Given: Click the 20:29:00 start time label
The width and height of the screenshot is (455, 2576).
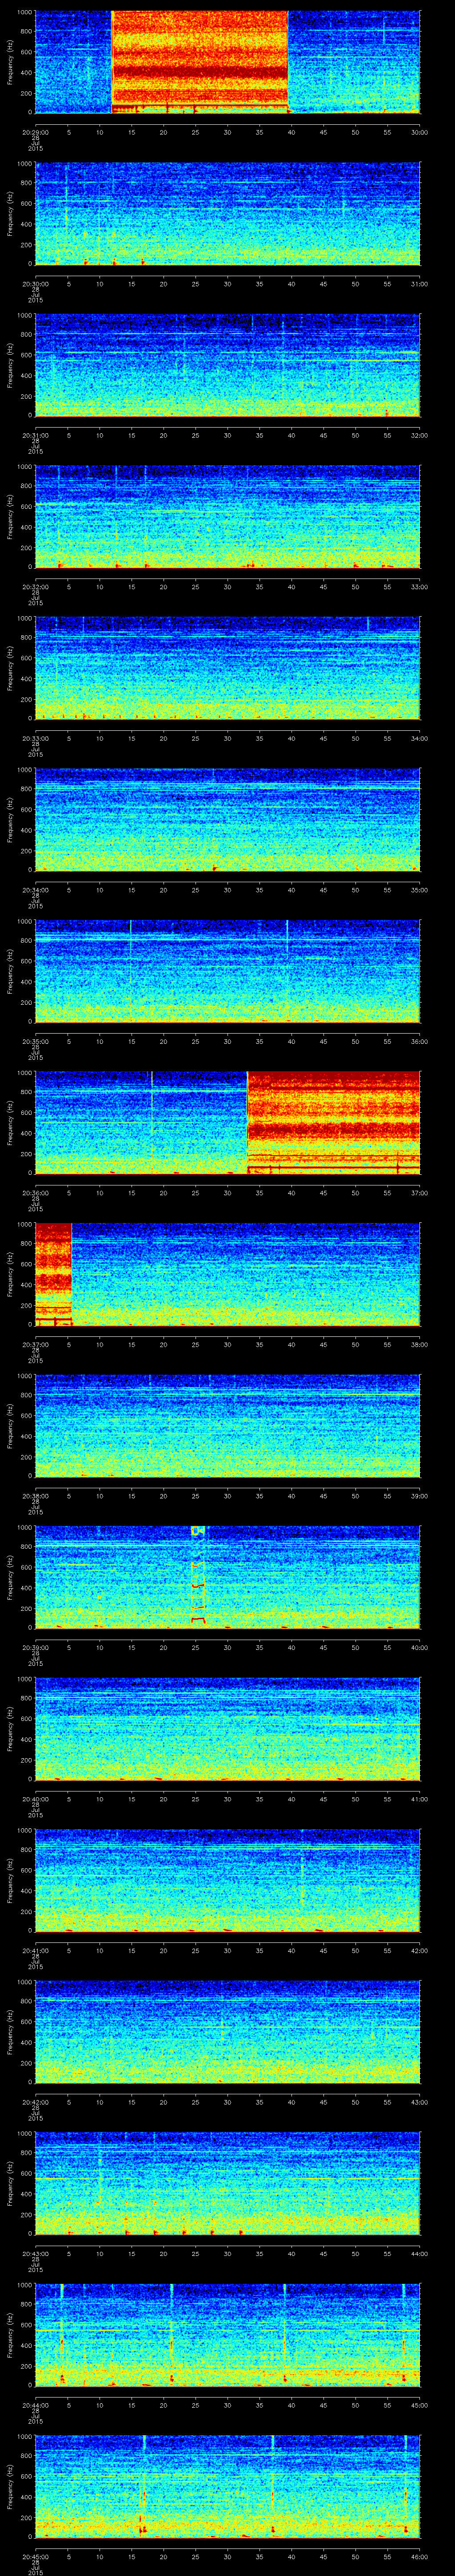Looking at the screenshot, I should coord(35,132).
